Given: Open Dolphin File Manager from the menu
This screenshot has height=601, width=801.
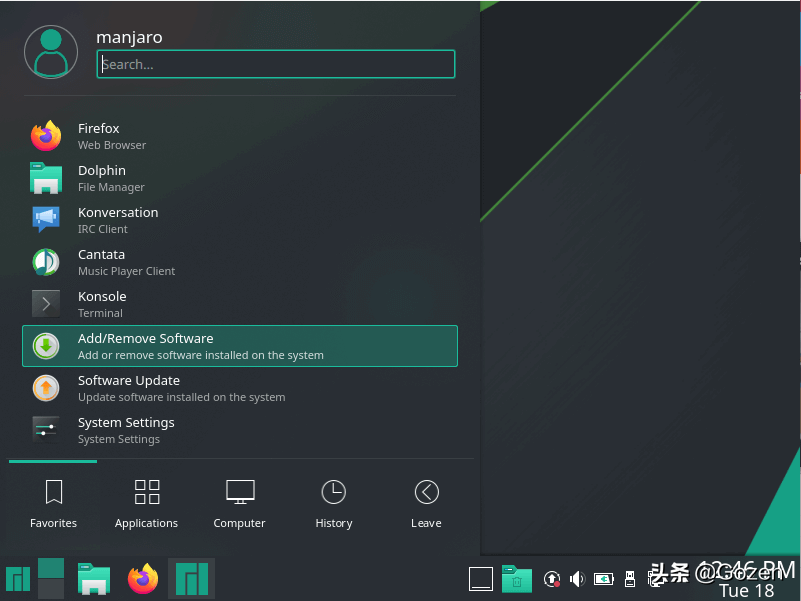Looking at the screenshot, I should click(x=240, y=178).
